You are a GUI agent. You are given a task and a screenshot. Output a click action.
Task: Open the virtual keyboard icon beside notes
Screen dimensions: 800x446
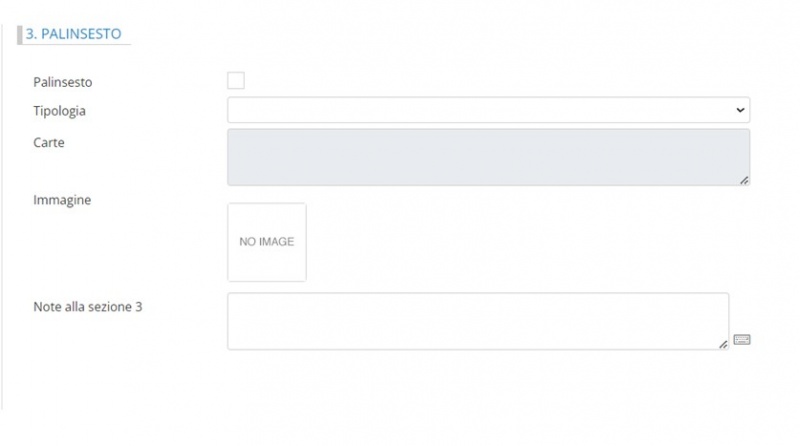pos(741,340)
